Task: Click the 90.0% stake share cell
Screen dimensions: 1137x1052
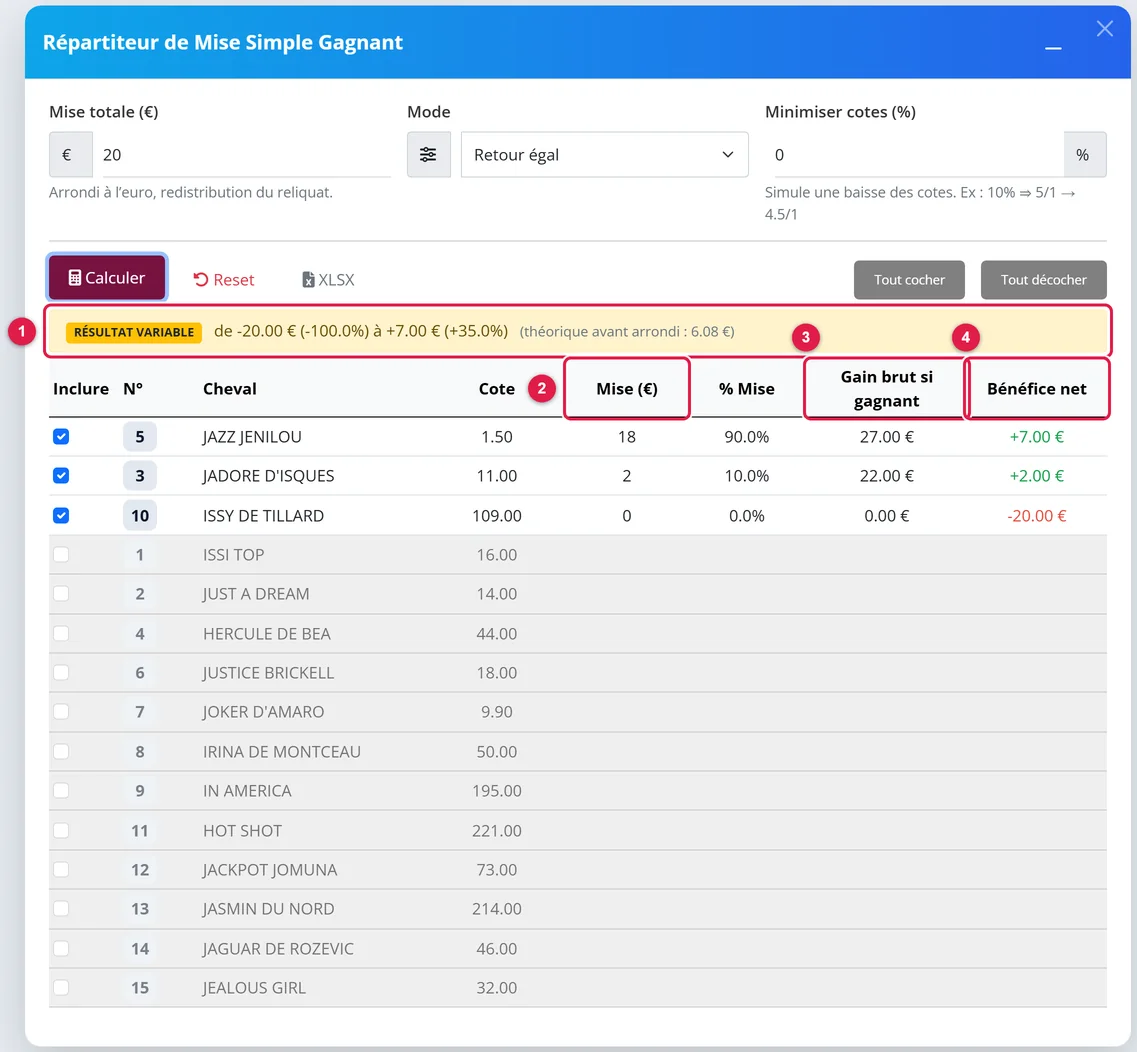Action: pos(747,437)
